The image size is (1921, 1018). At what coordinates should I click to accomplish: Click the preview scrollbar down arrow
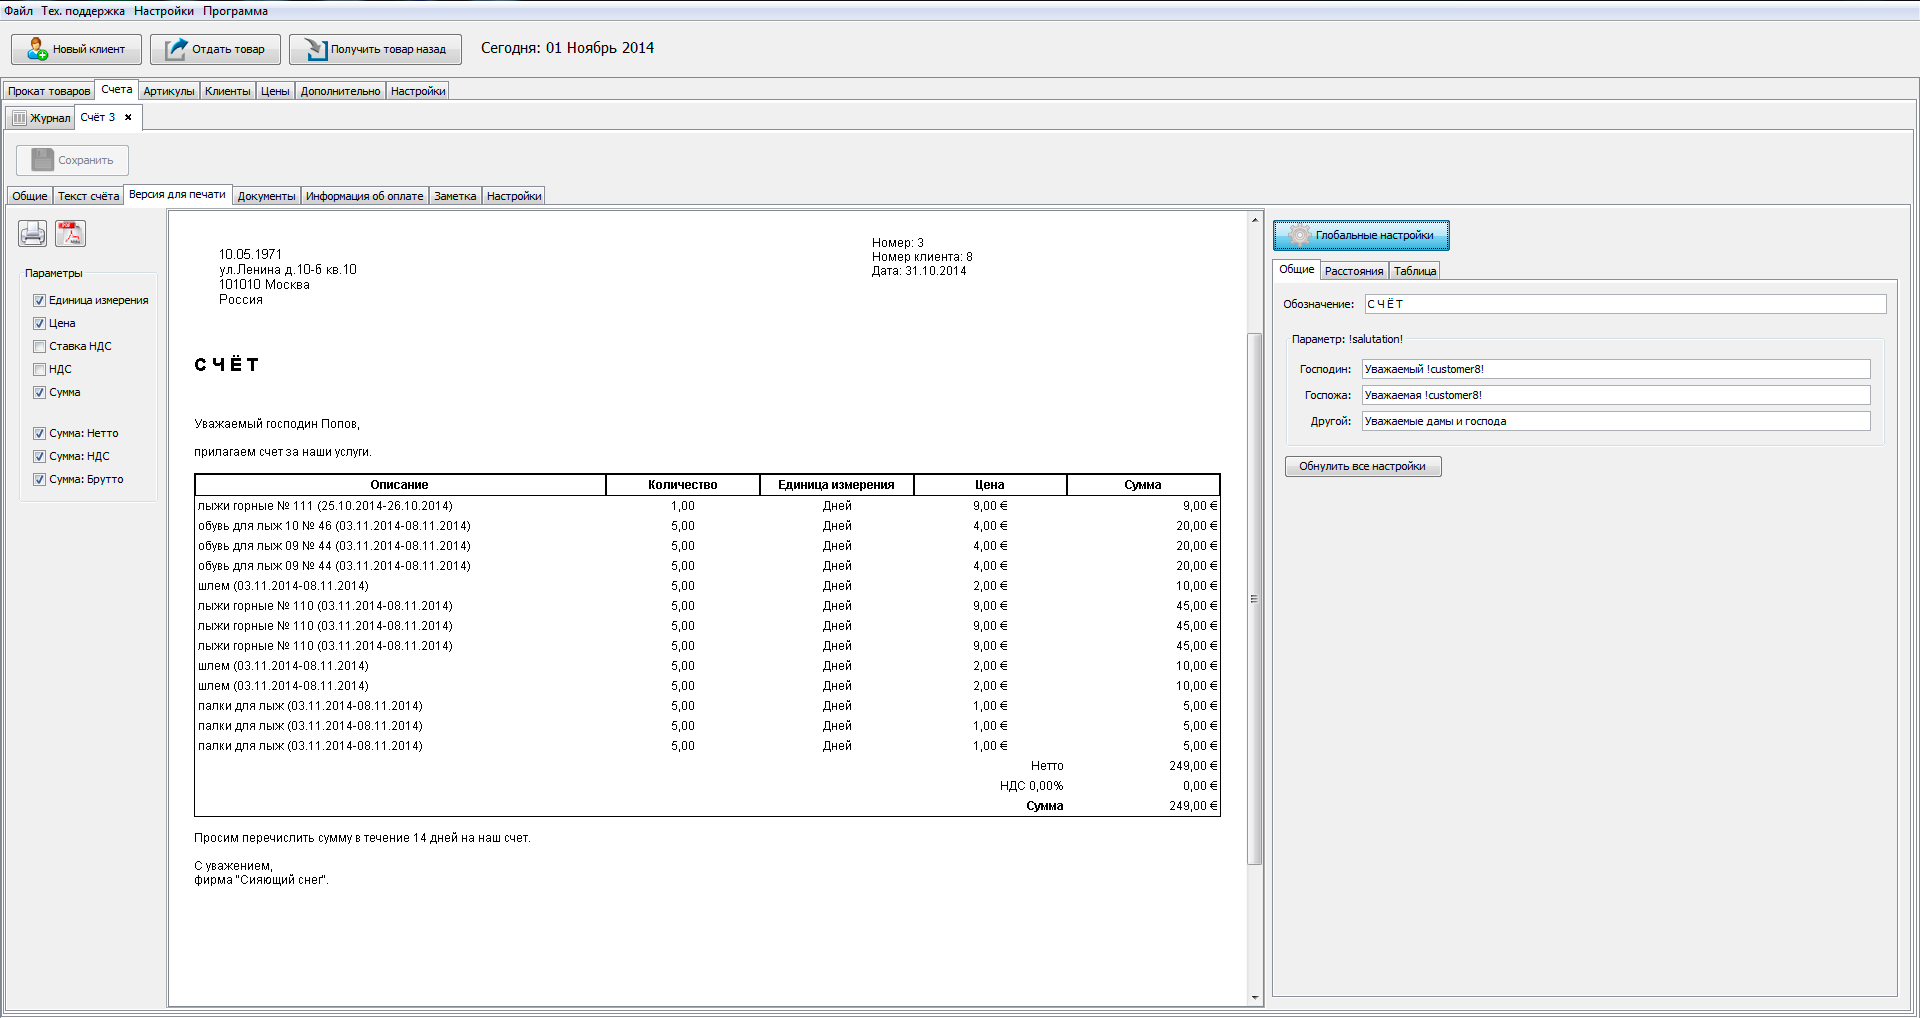coord(1255,997)
